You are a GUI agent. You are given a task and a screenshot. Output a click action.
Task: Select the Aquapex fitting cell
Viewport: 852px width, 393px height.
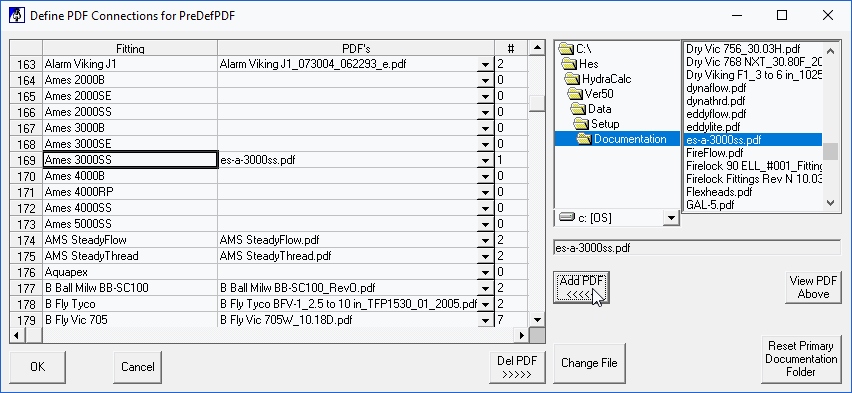point(130,272)
